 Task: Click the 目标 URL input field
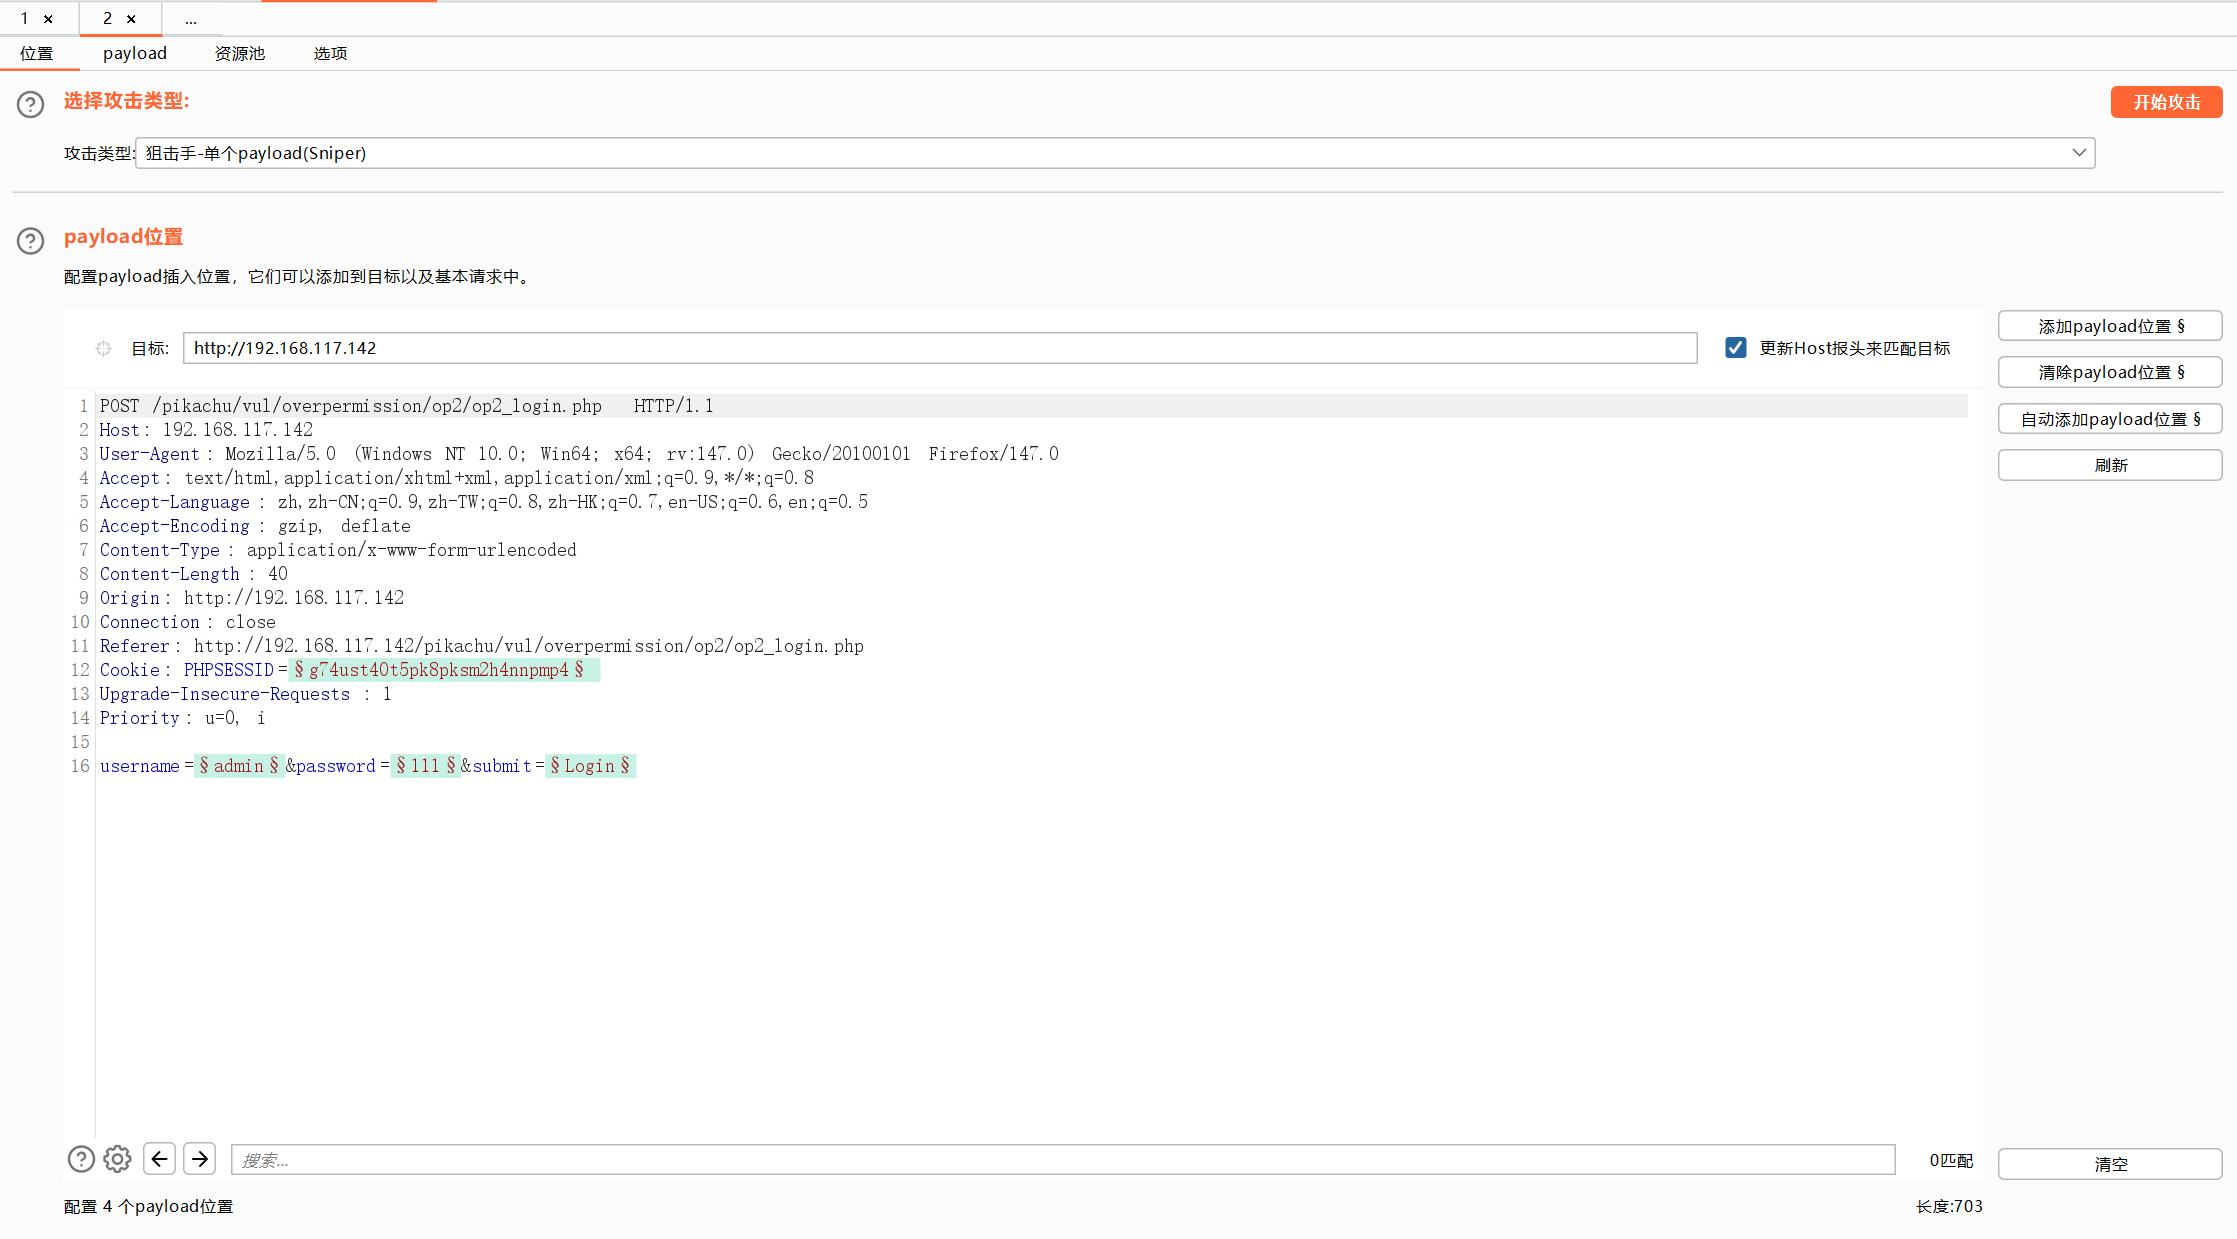(x=939, y=348)
